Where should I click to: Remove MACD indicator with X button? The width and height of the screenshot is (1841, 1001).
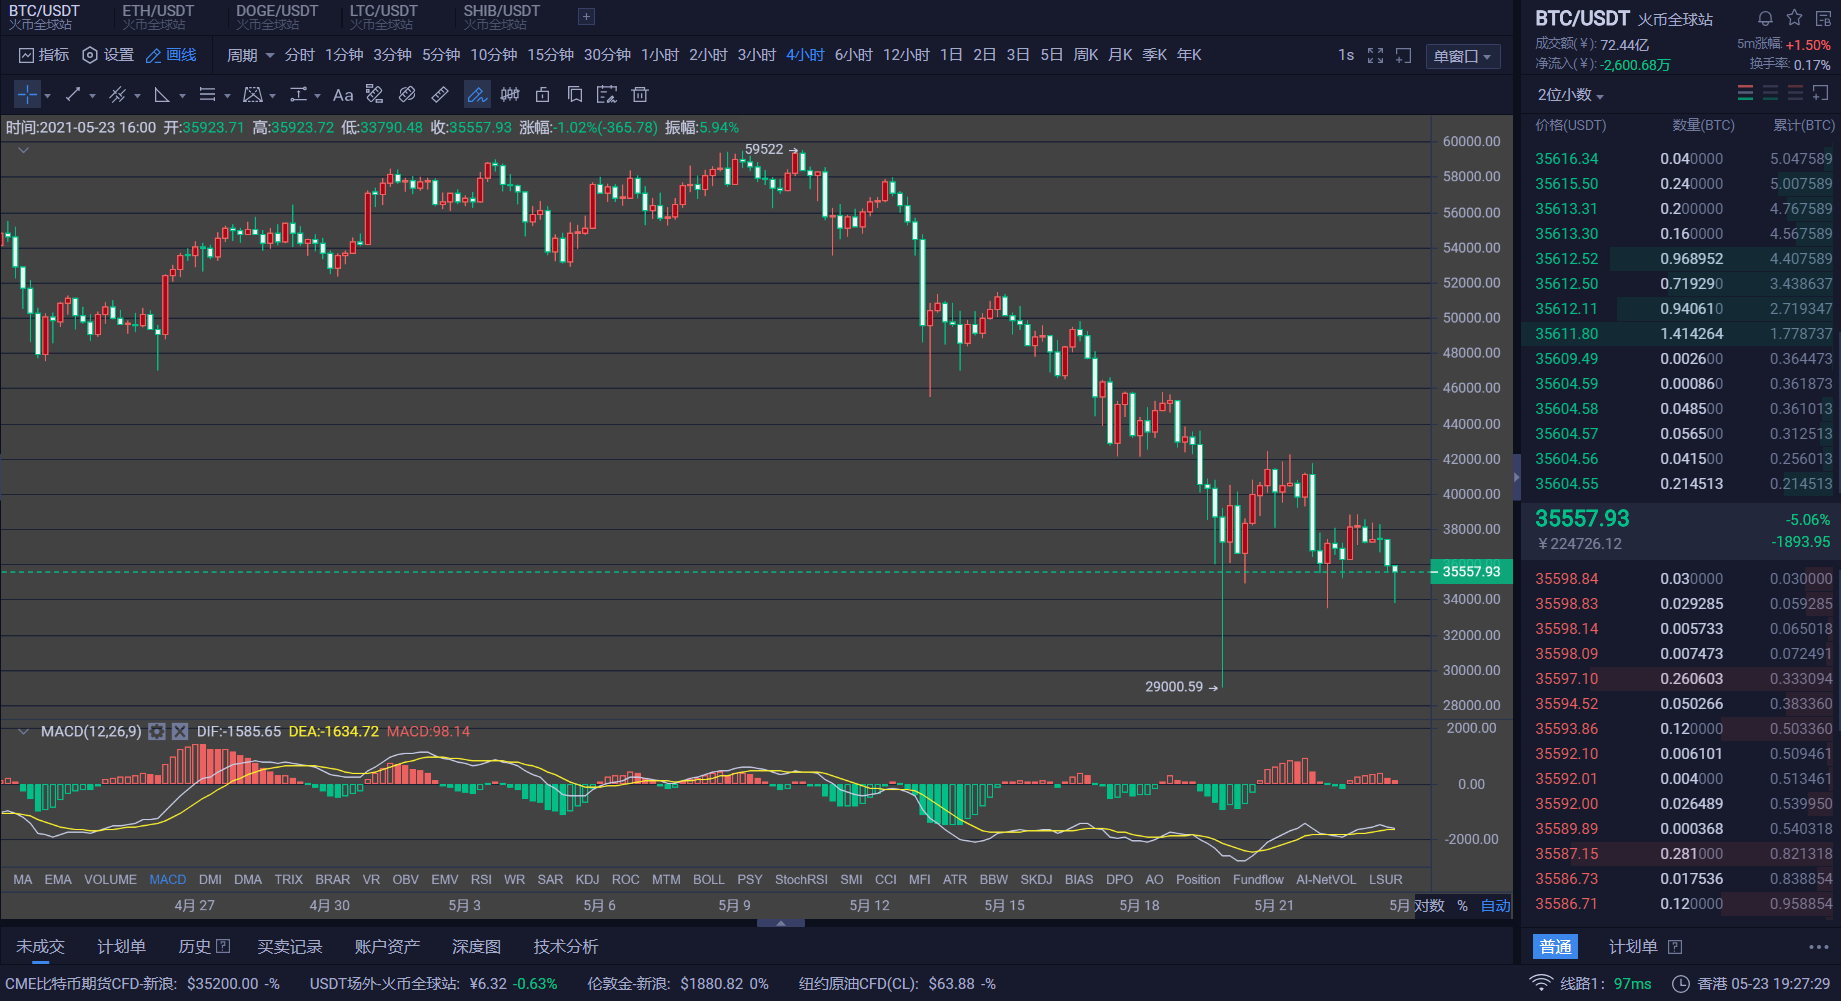click(180, 732)
